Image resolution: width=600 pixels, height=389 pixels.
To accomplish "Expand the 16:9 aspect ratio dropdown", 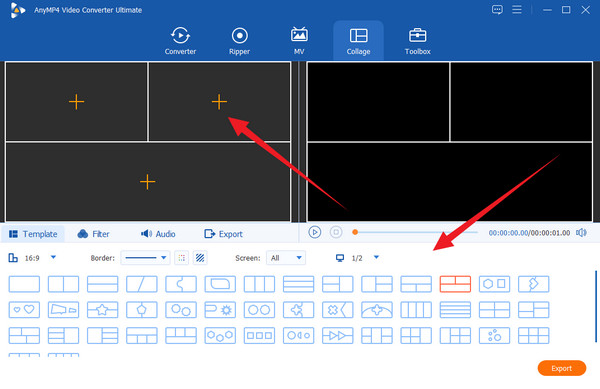I will [x=54, y=257].
